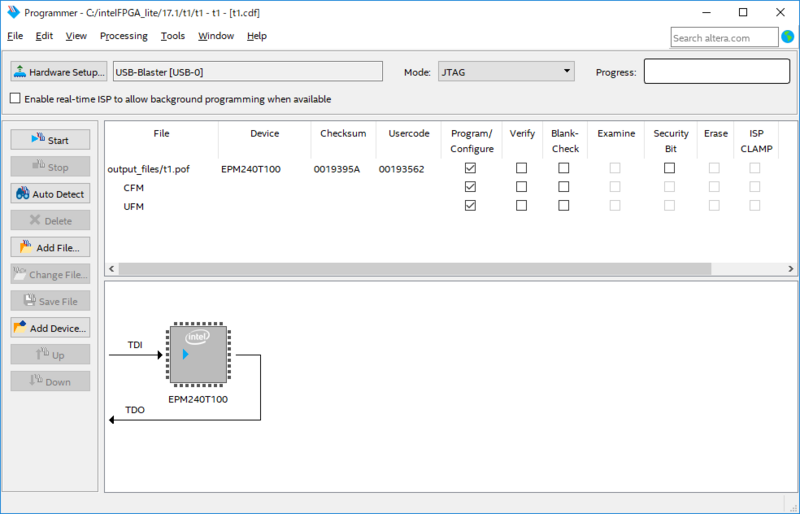Click the Usercode column header
Image resolution: width=800 pixels, height=514 pixels.
409,134
